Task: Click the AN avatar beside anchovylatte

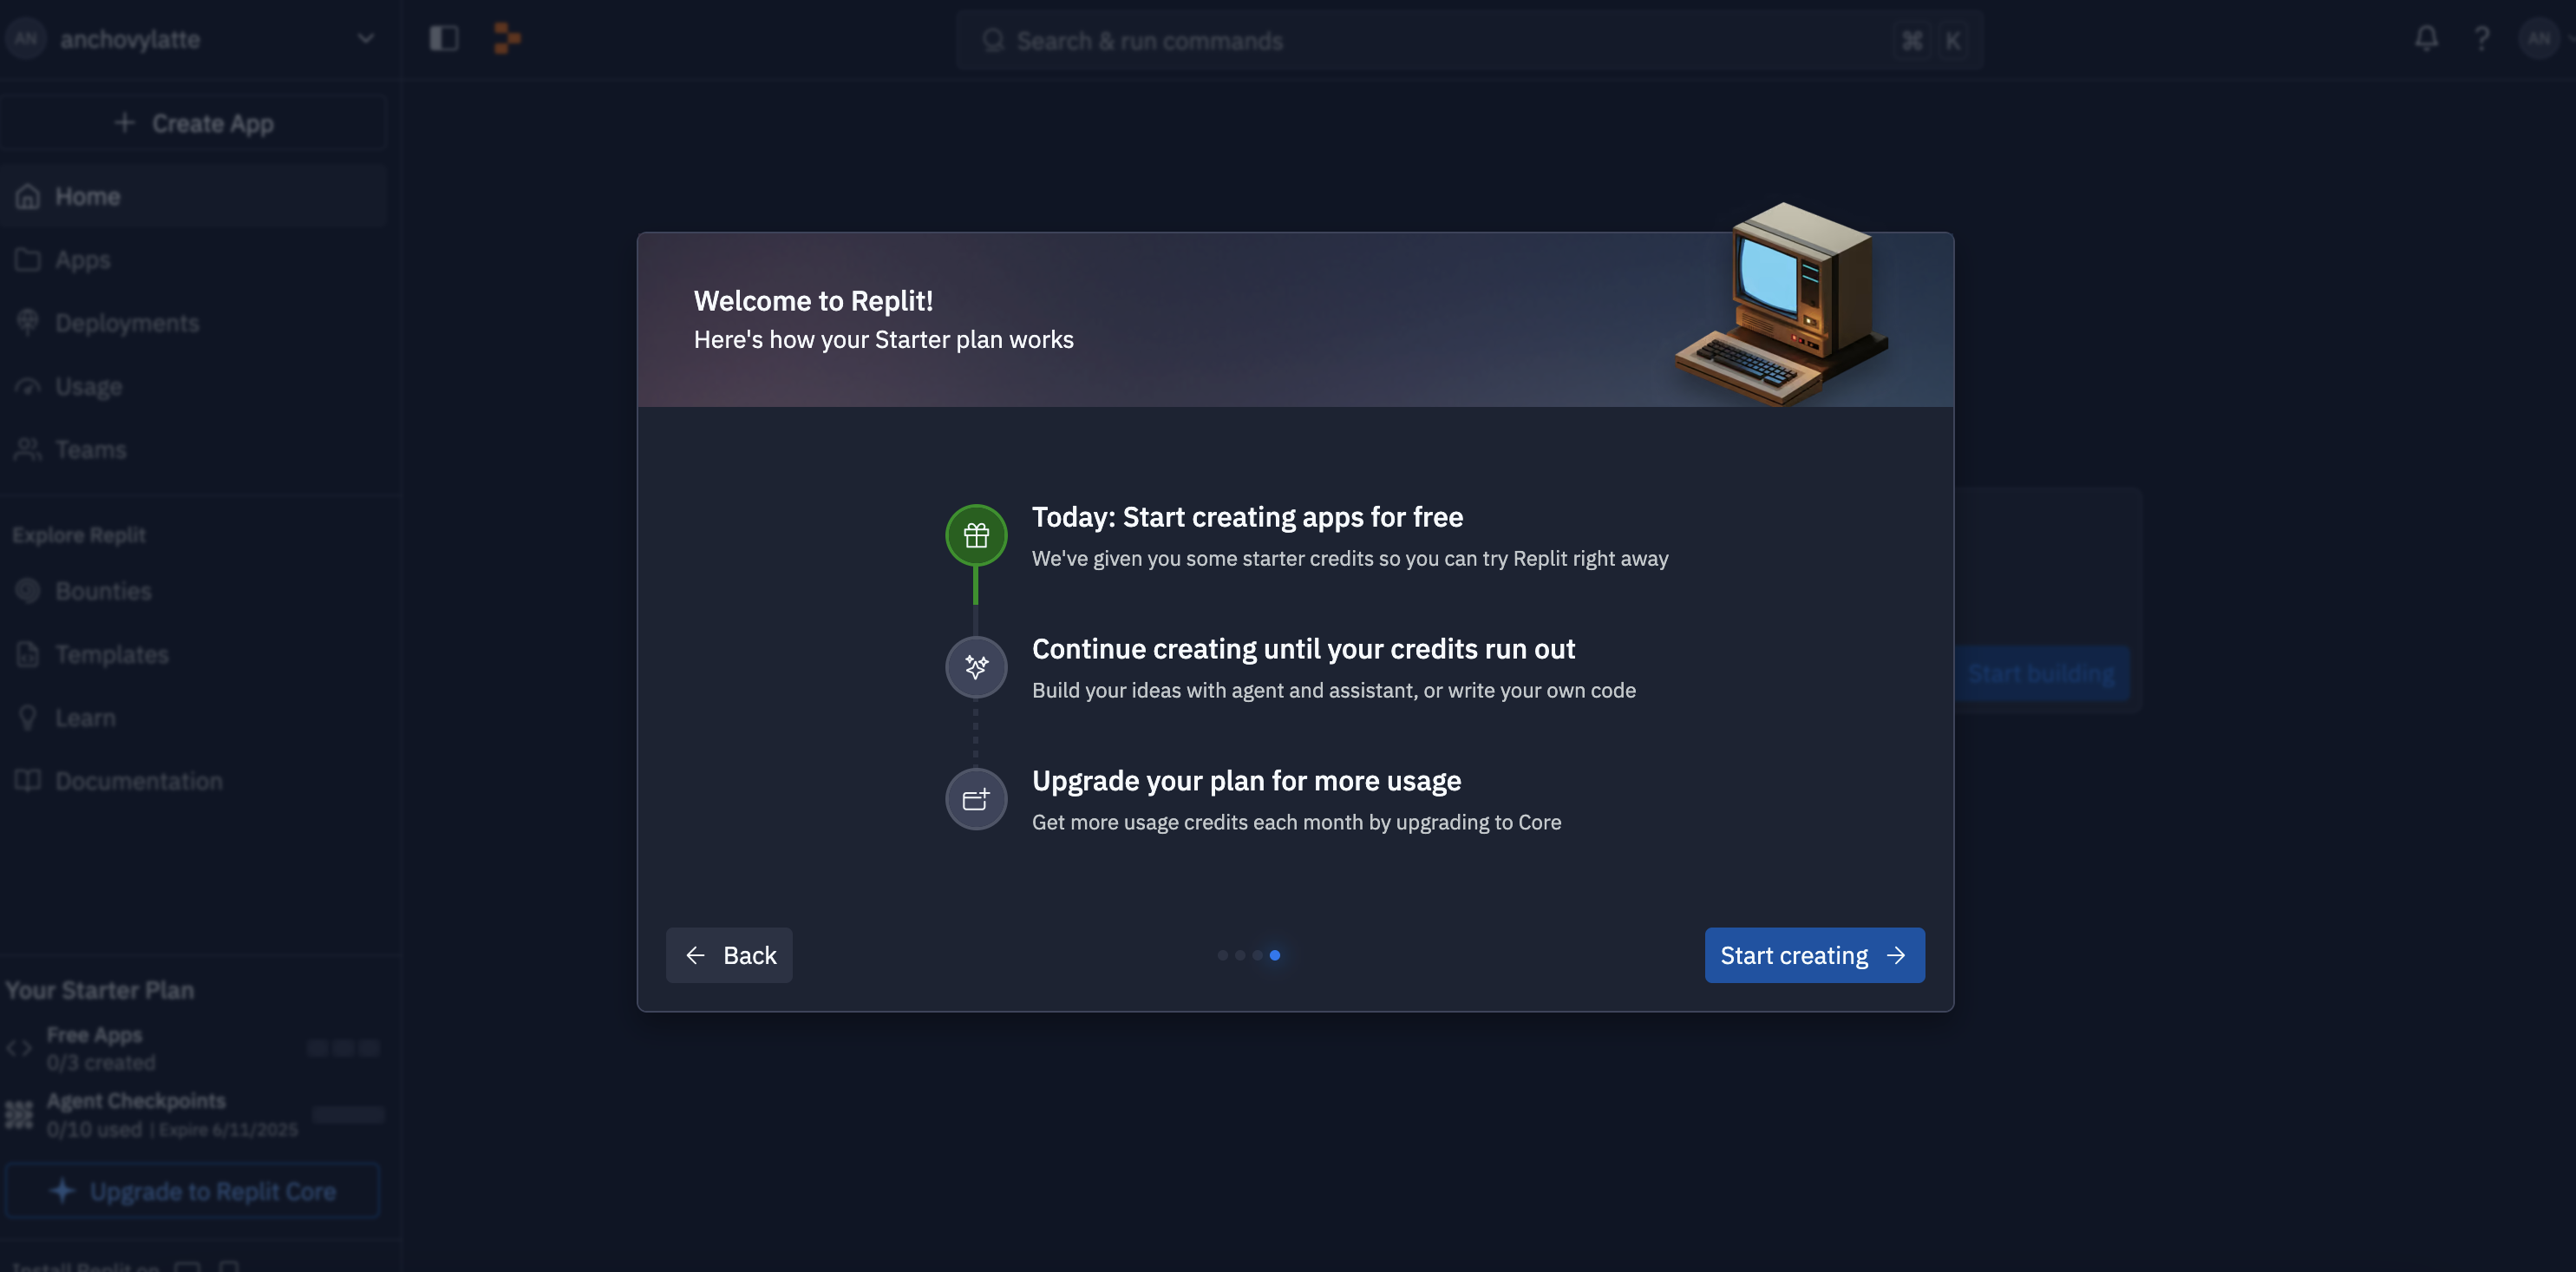Action: click(x=26, y=39)
